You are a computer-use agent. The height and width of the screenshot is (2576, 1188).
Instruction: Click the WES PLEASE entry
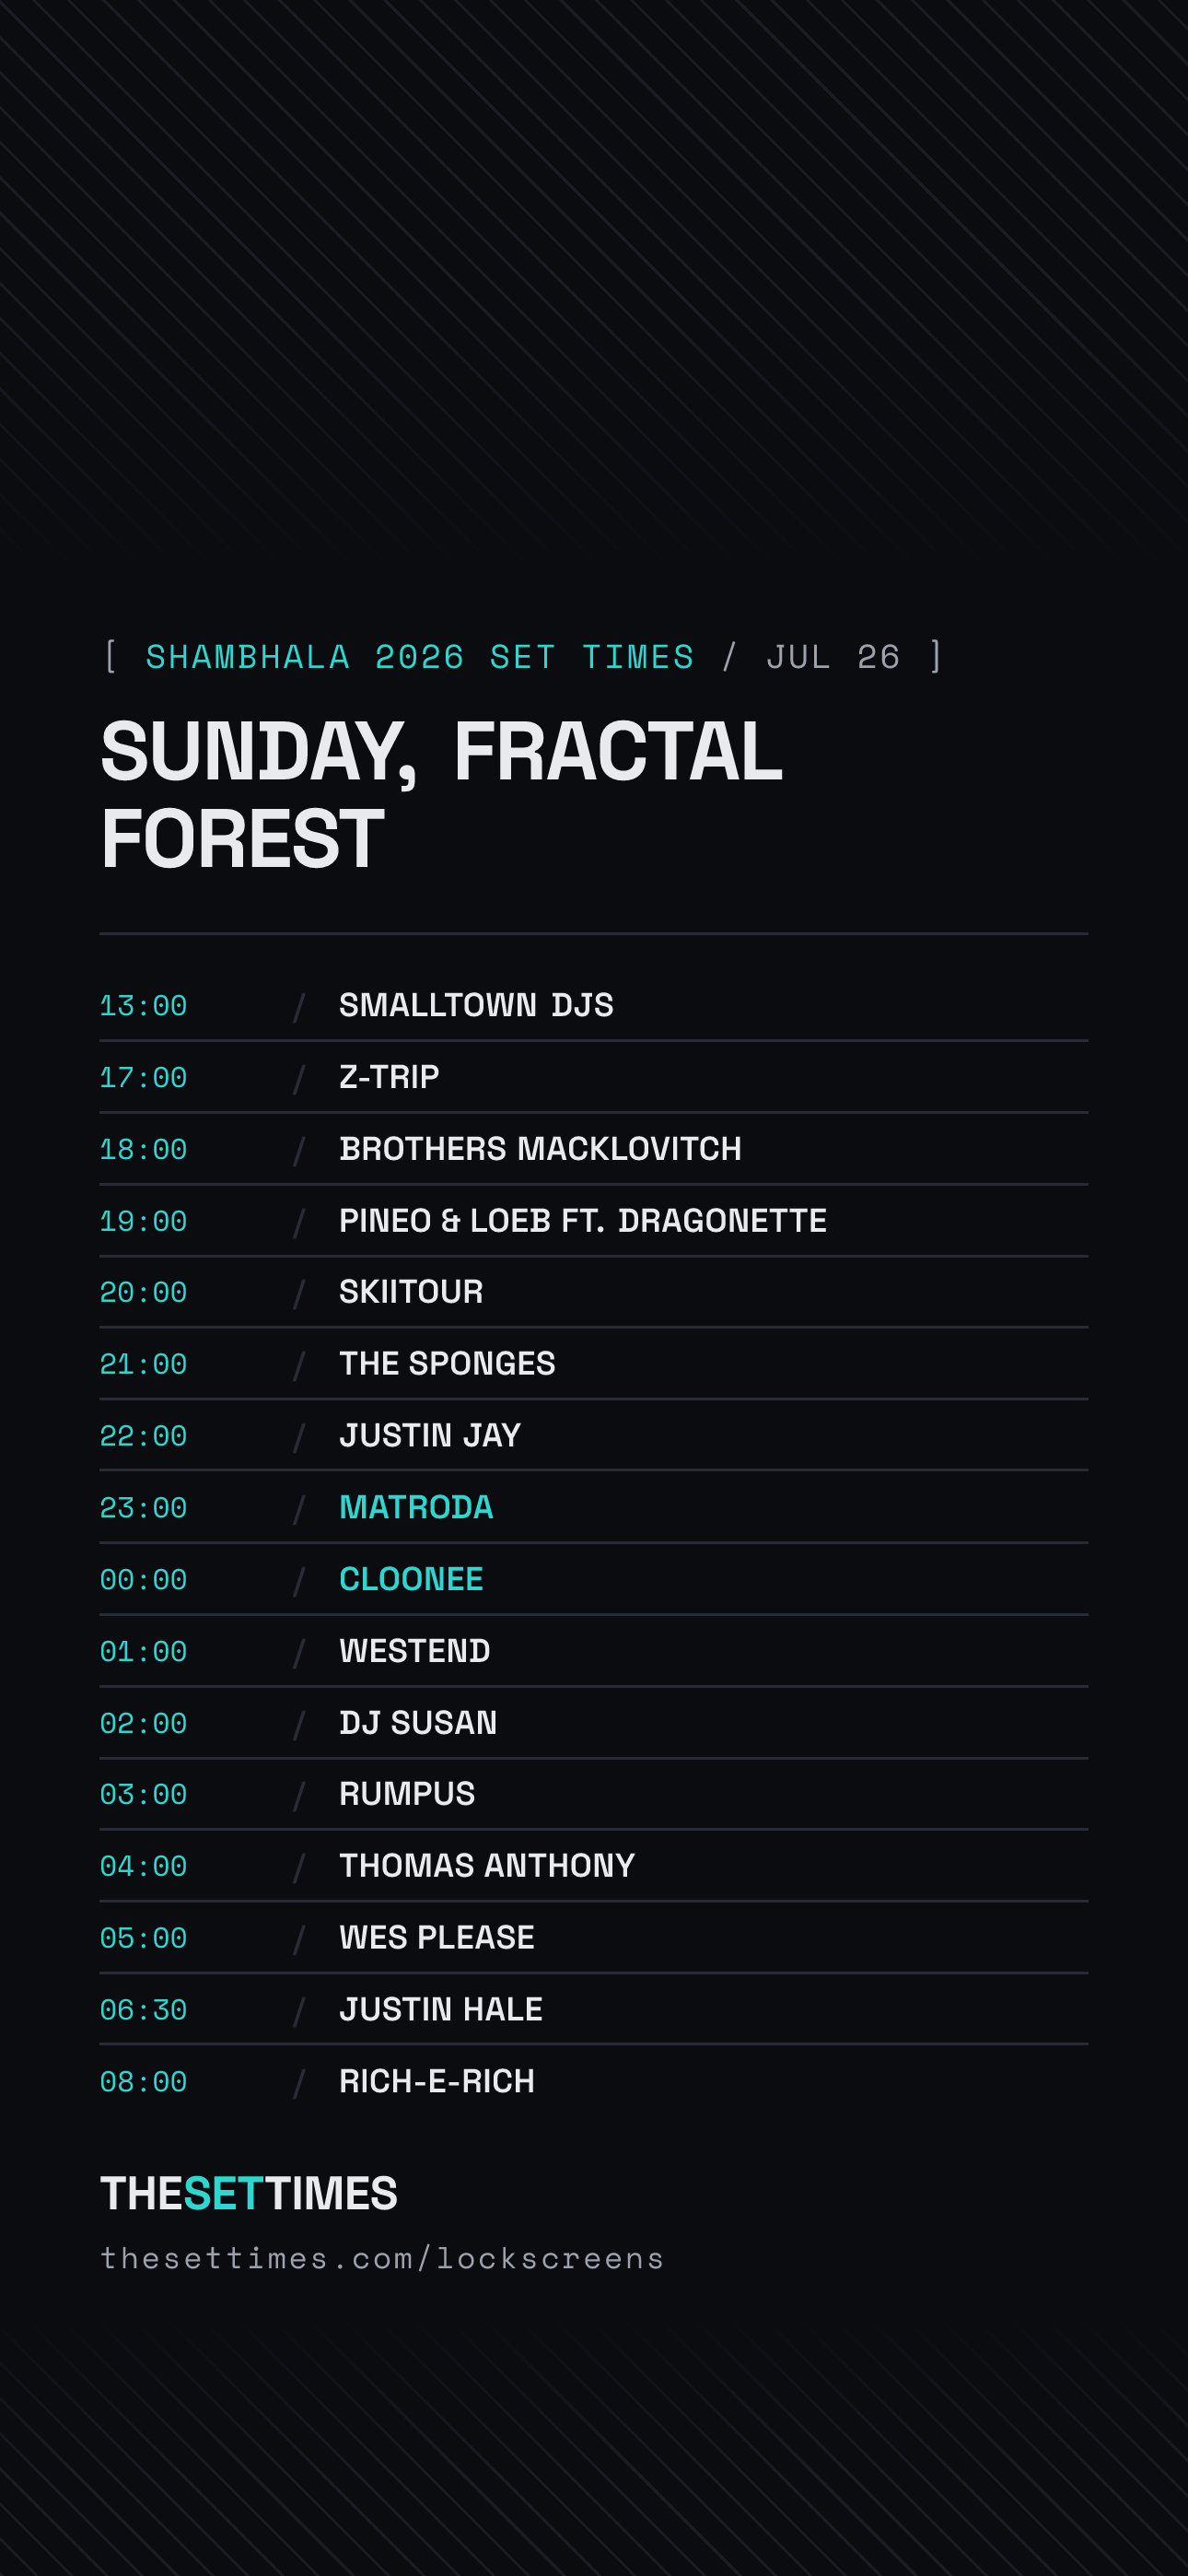click(x=594, y=1938)
